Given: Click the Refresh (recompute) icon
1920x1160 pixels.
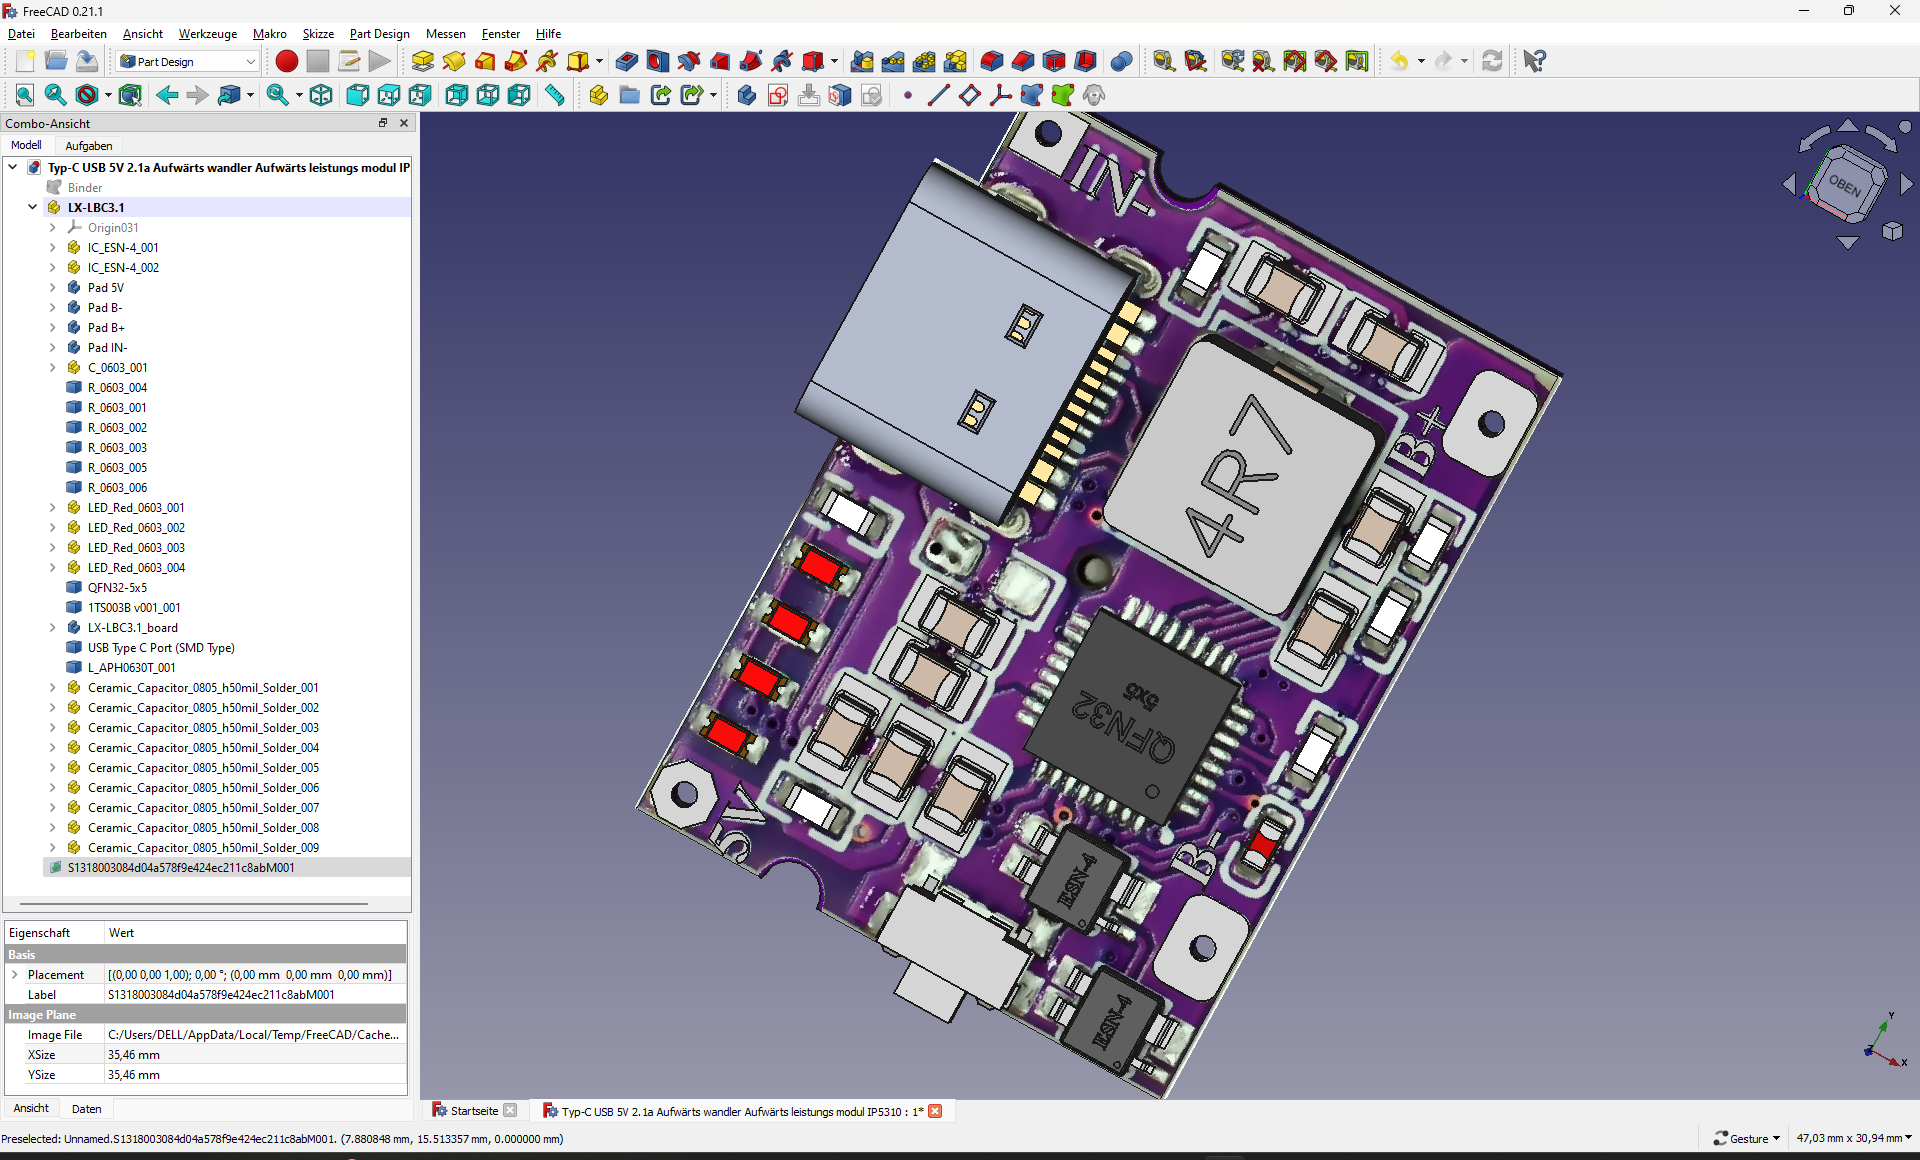Looking at the screenshot, I should tap(1492, 61).
